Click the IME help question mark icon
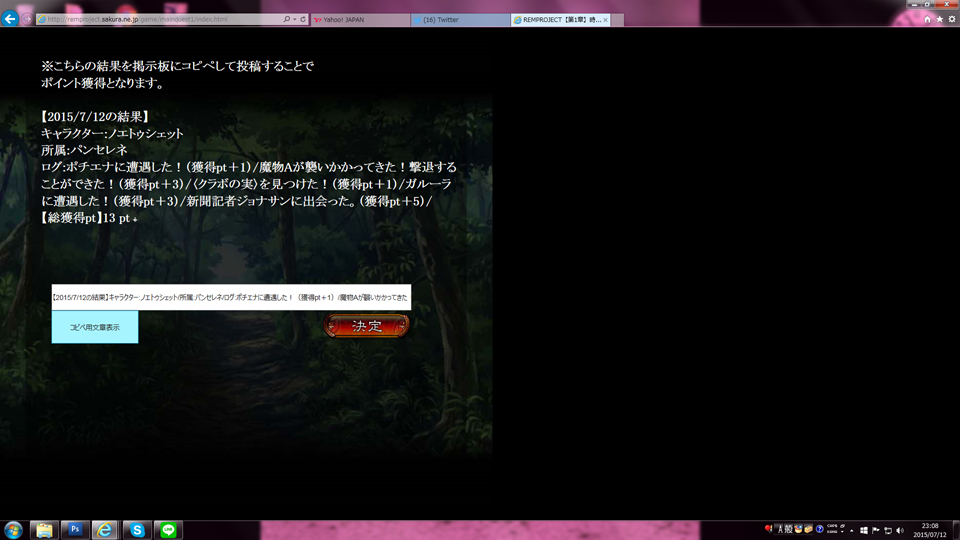 (x=819, y=530)
